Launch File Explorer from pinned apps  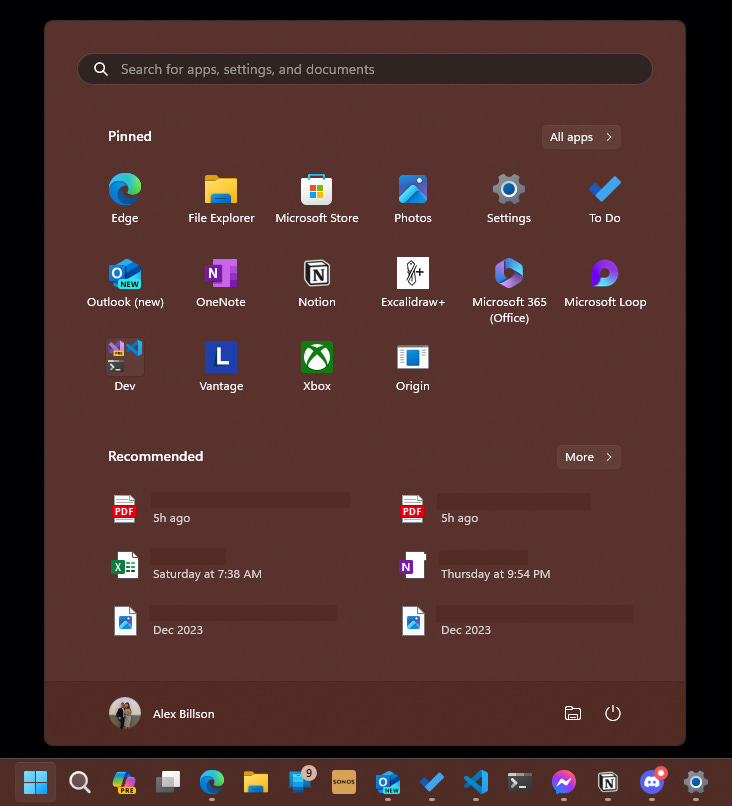(x=221, y=198)
